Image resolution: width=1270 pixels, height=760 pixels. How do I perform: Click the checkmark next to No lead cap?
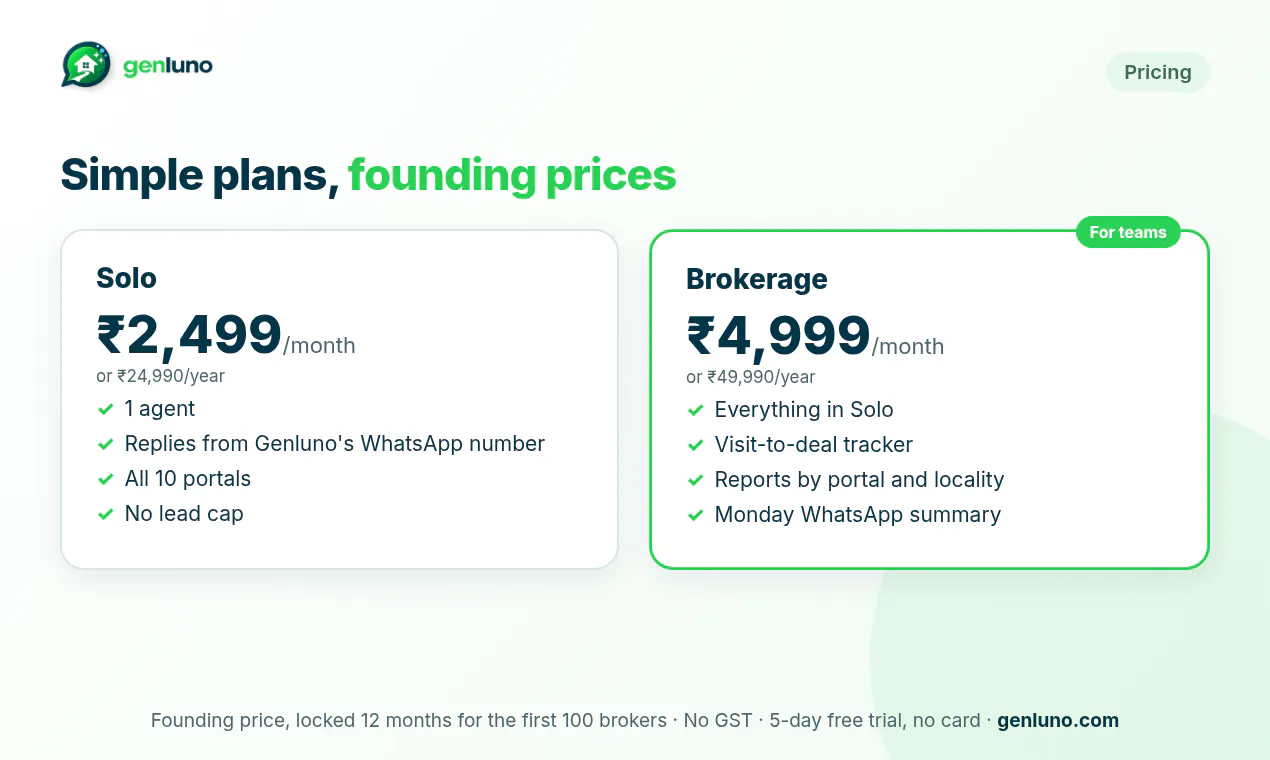[105, 514]
